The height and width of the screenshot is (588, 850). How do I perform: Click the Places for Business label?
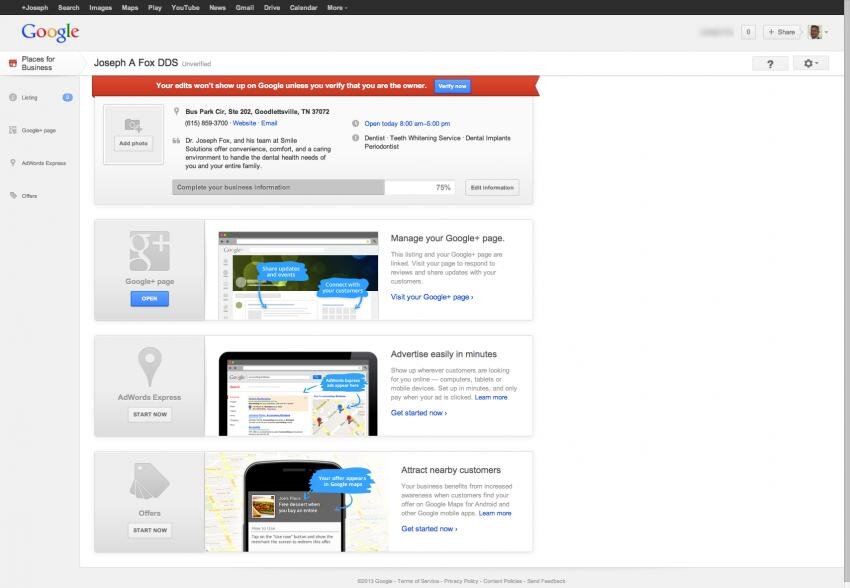click(x=38, y=63)
